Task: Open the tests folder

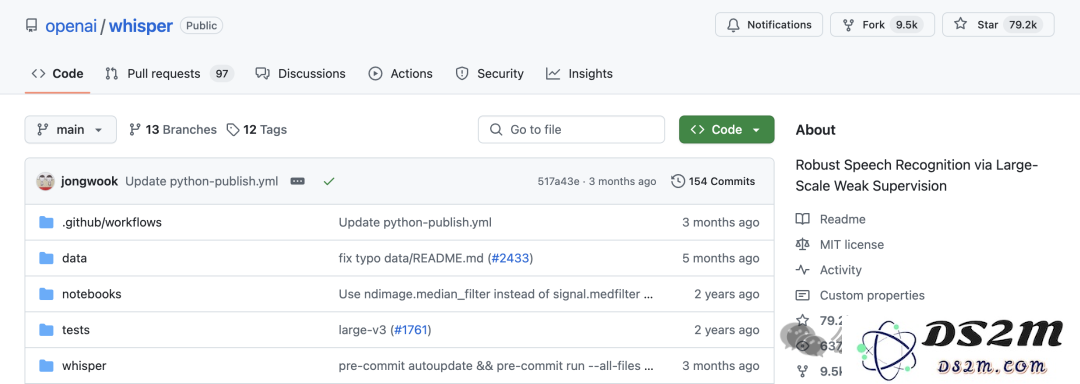Action: 76,330
